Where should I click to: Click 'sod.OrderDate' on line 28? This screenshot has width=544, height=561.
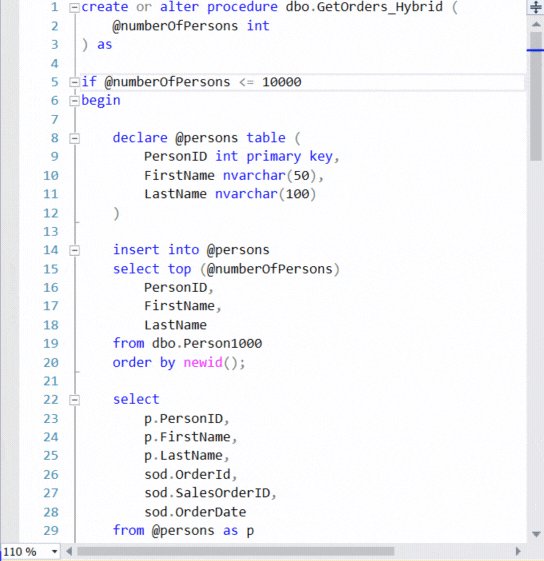(195, 512)
